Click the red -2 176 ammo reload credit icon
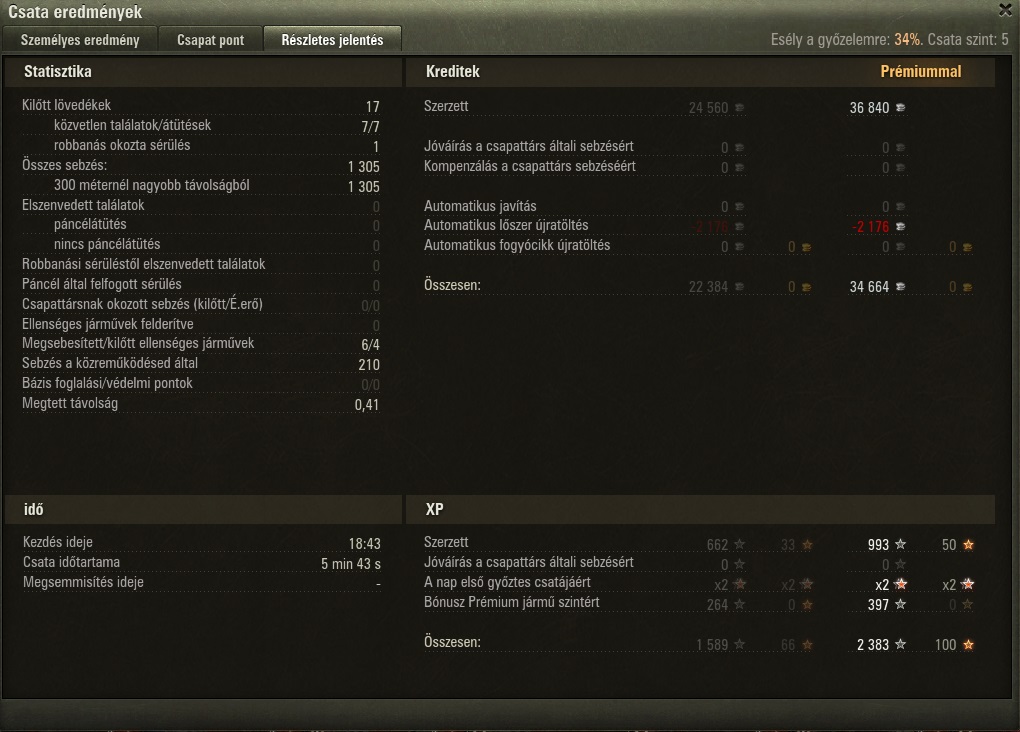The height and width of the screenshot is (732, 1020). (x=901, y=226)
